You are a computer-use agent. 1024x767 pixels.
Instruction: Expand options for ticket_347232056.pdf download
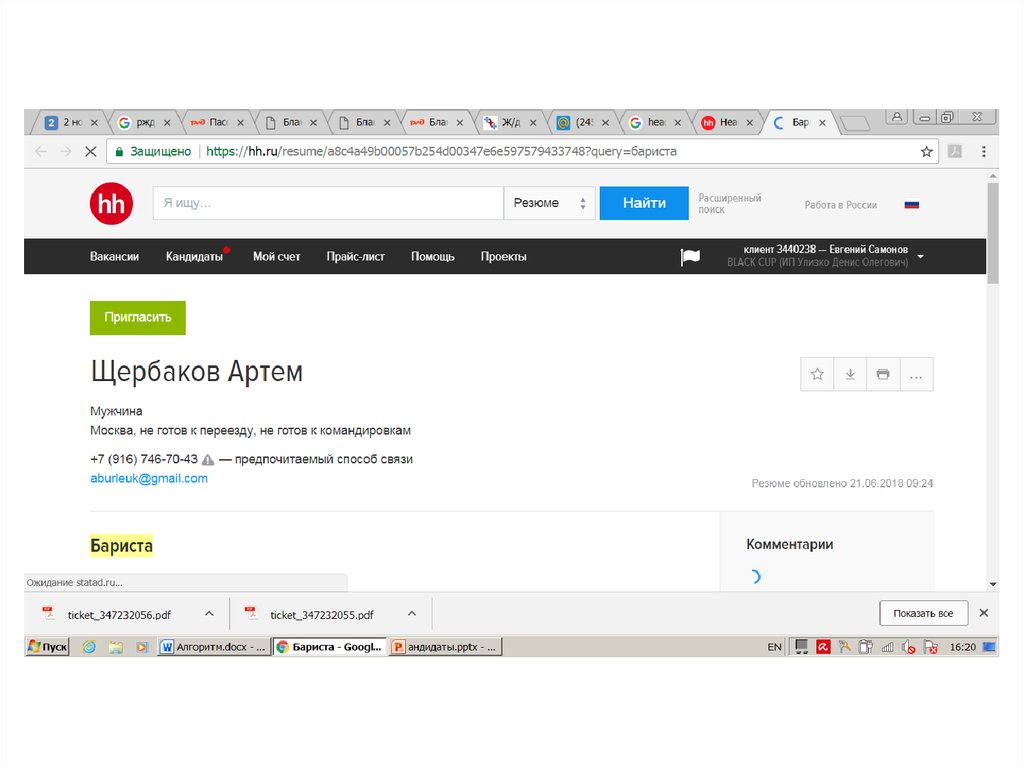209,614
